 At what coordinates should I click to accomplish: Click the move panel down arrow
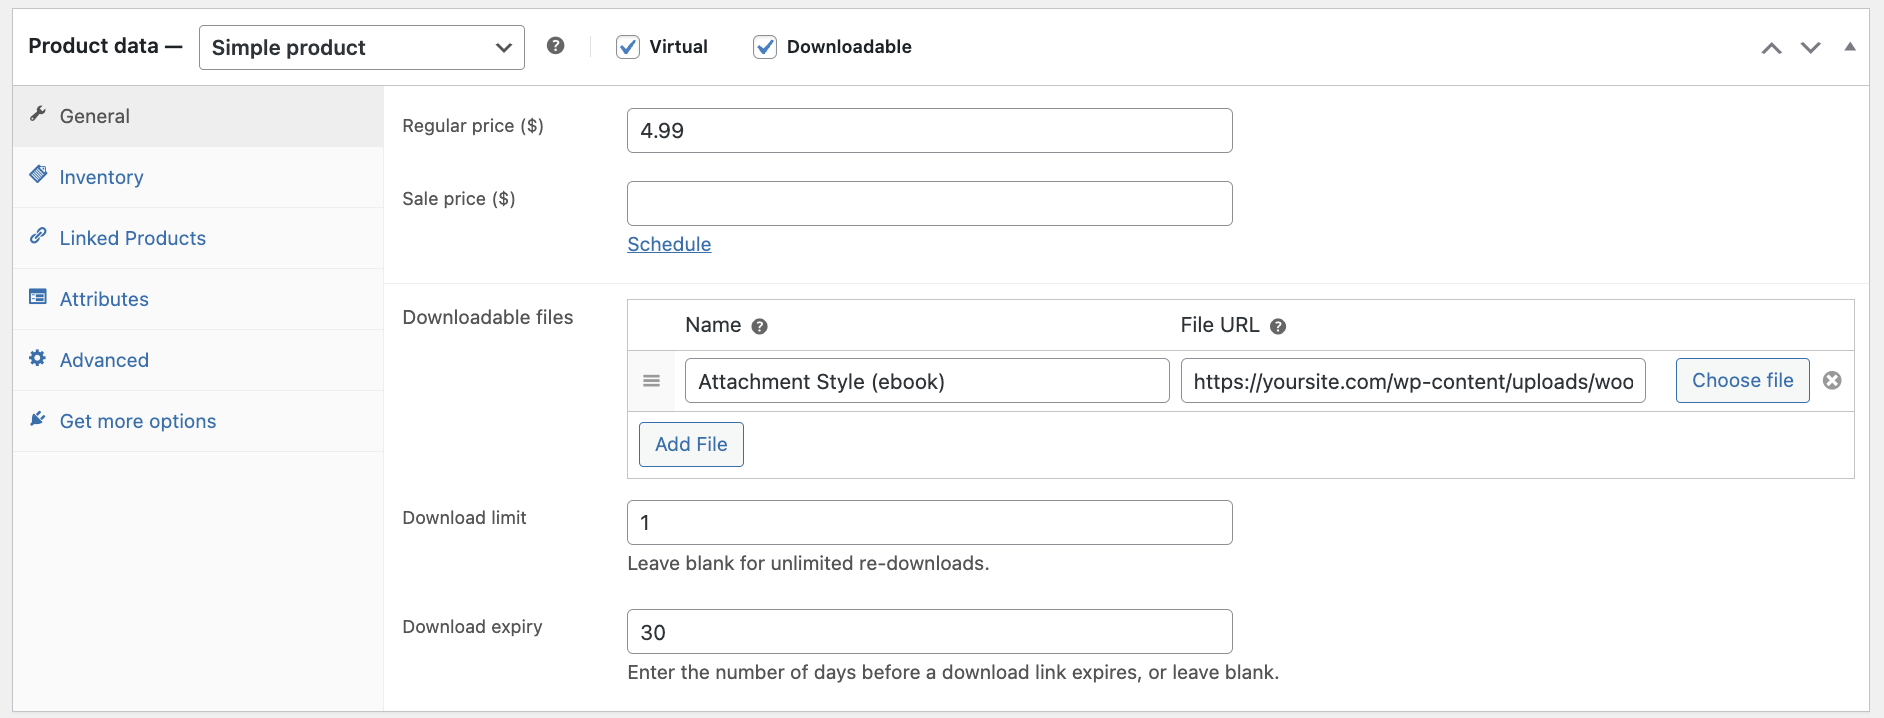coord(1810,48)
